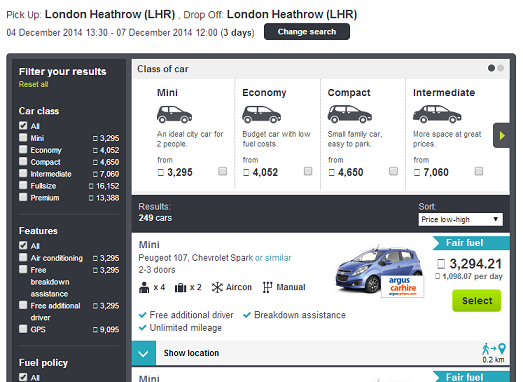Viewport: 523px width, 382px height.
Task: Enable the GPS feature filter
Action: point(23,329)
